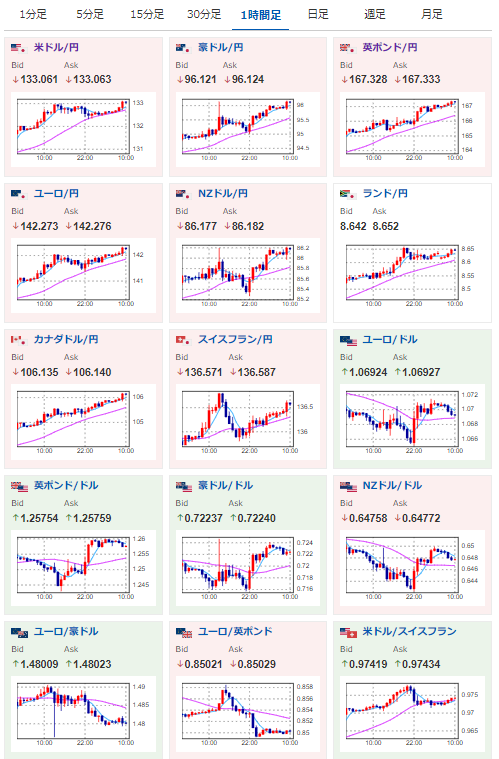
Task: Click the South Africa flag icon beside ランド/円
Action: point(348,194)
